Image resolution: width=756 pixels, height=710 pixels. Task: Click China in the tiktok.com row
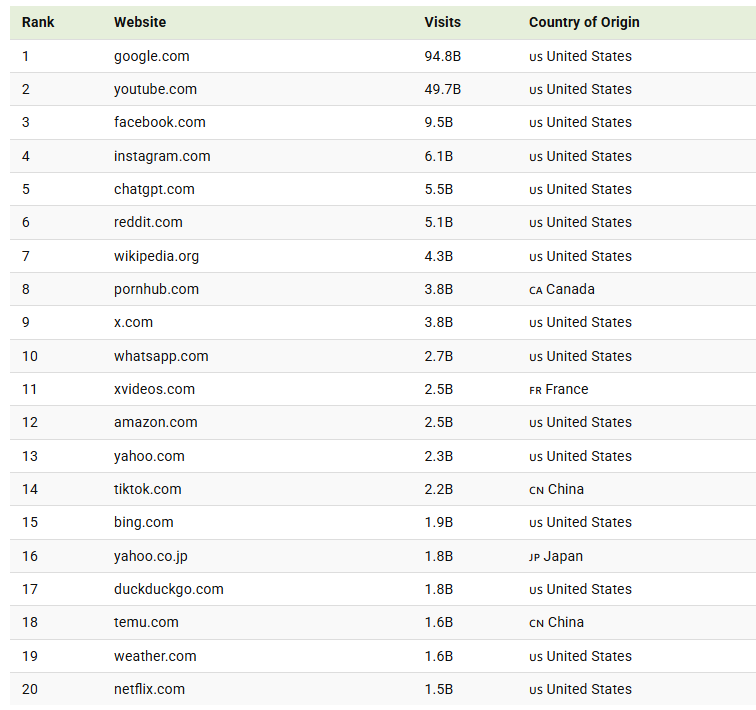coord(556,489)
